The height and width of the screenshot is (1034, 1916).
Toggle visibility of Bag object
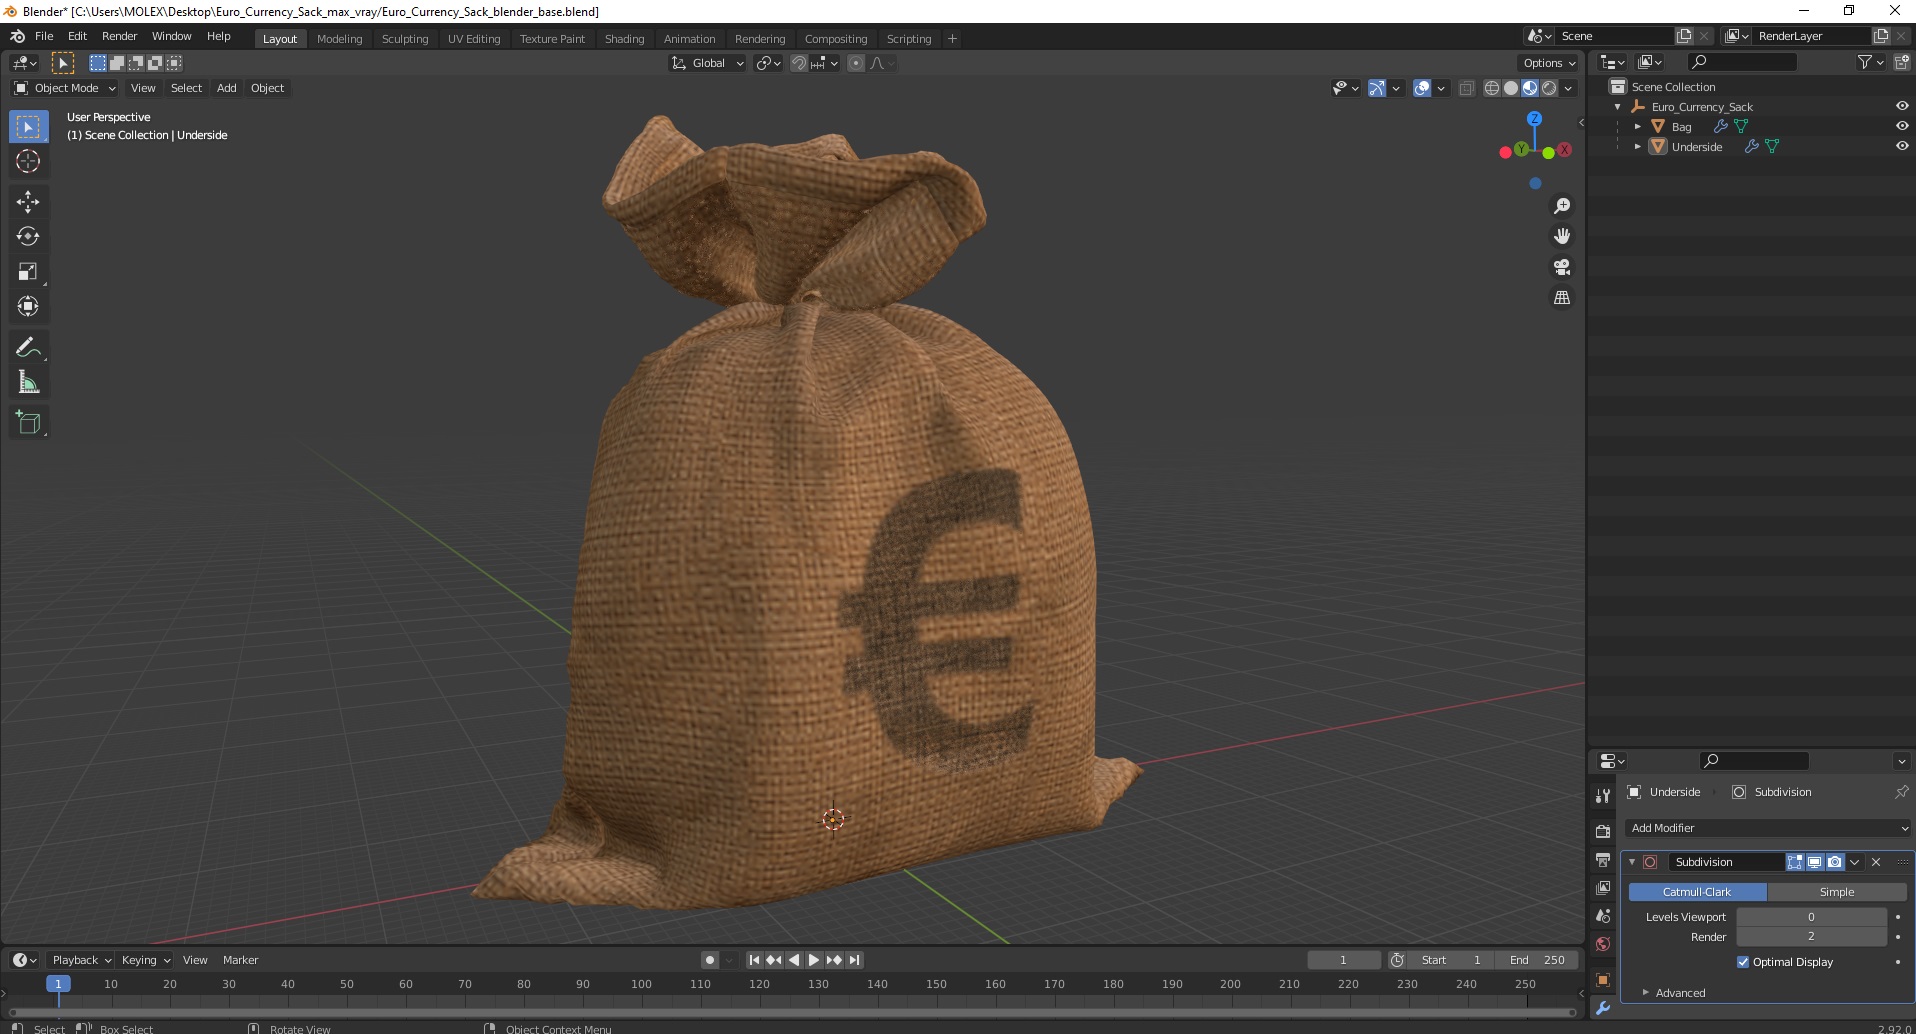(x=1902, y=126)
